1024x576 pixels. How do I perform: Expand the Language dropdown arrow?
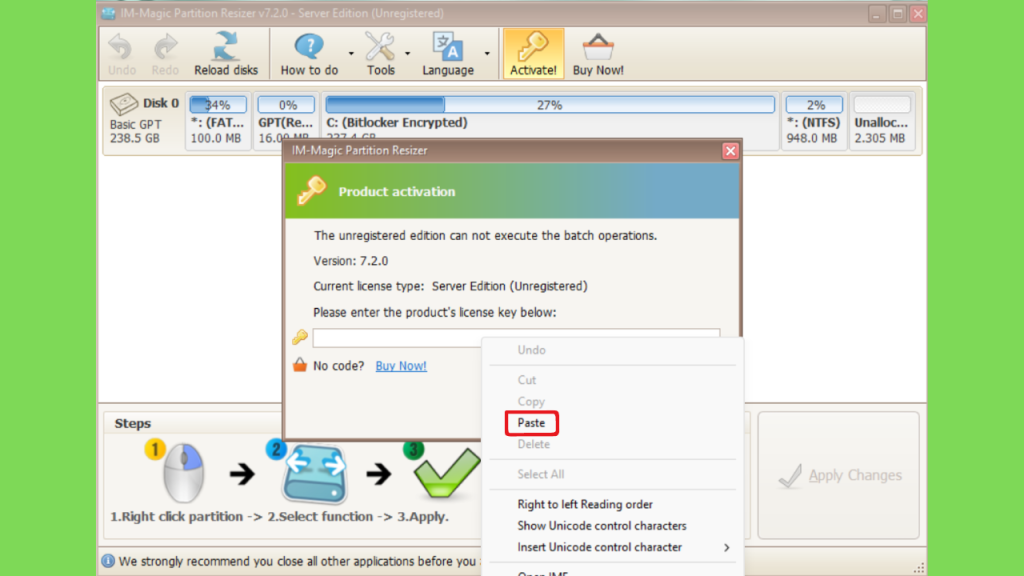point(487,54)
